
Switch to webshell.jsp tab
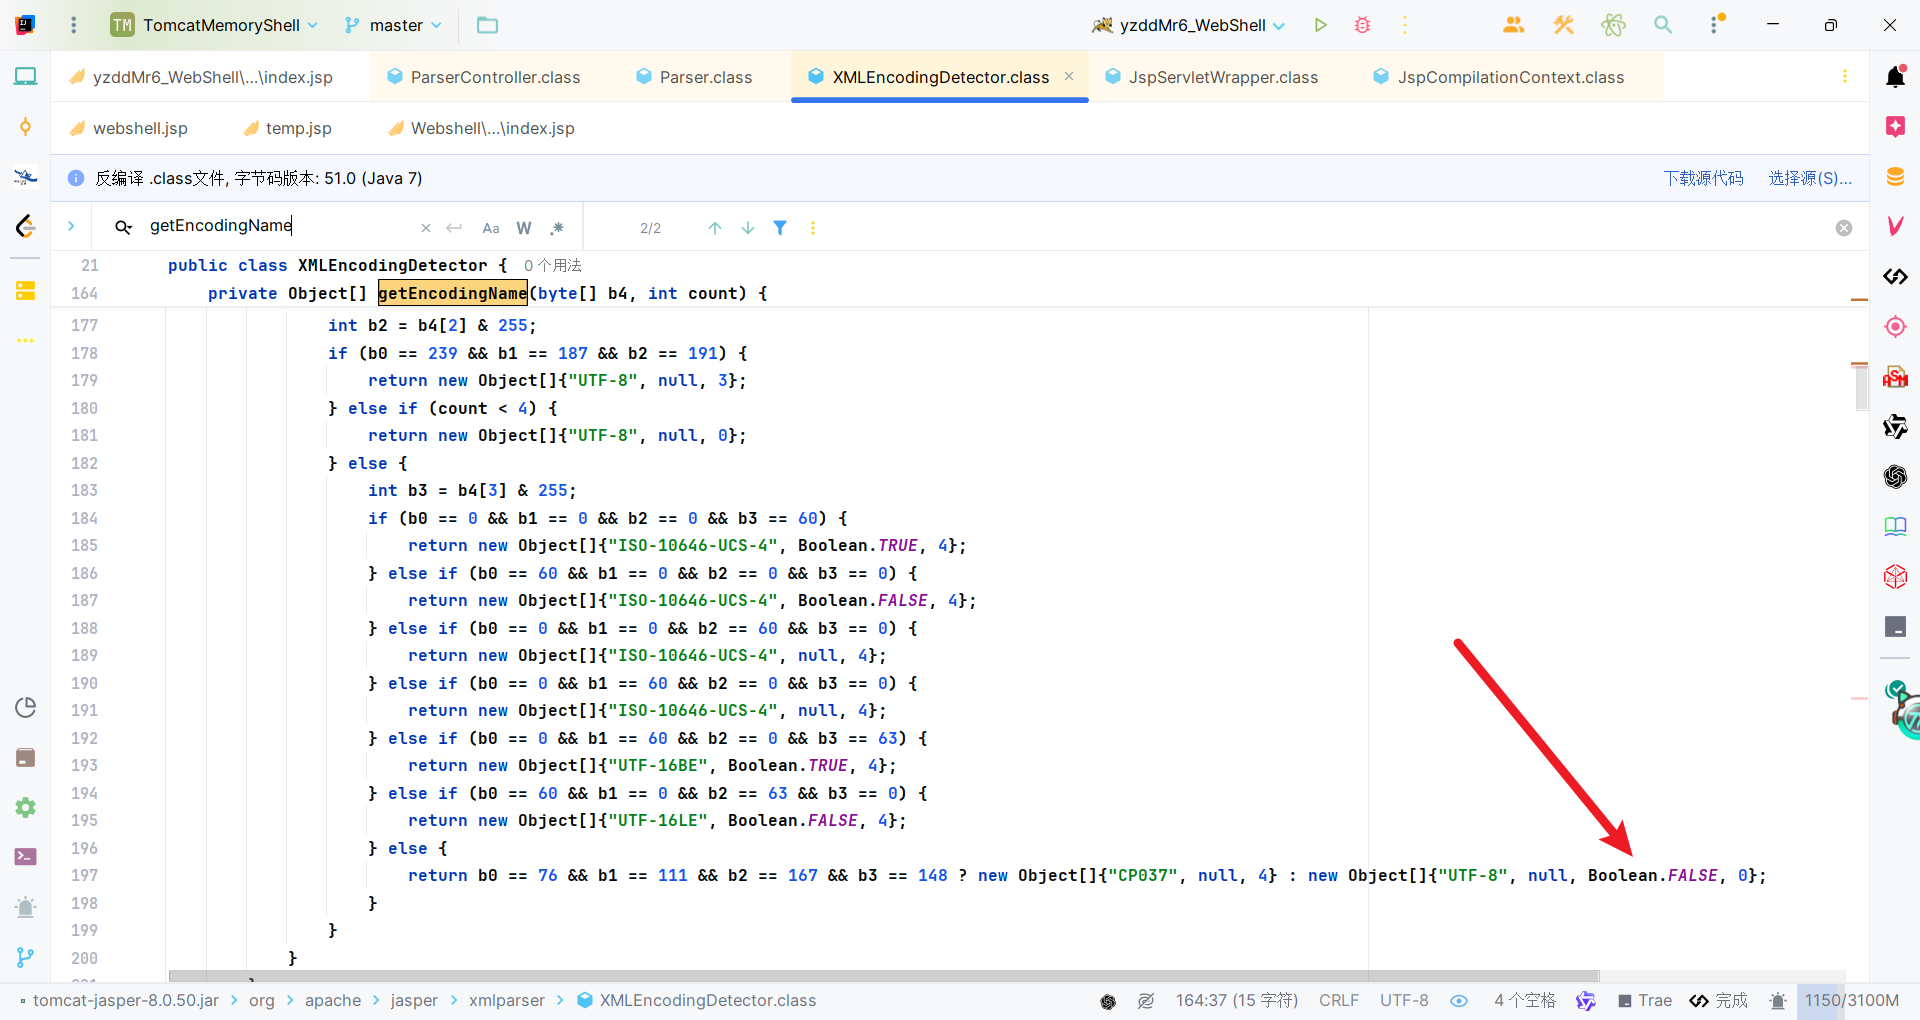pyautogui.click(x=128, y=128)
